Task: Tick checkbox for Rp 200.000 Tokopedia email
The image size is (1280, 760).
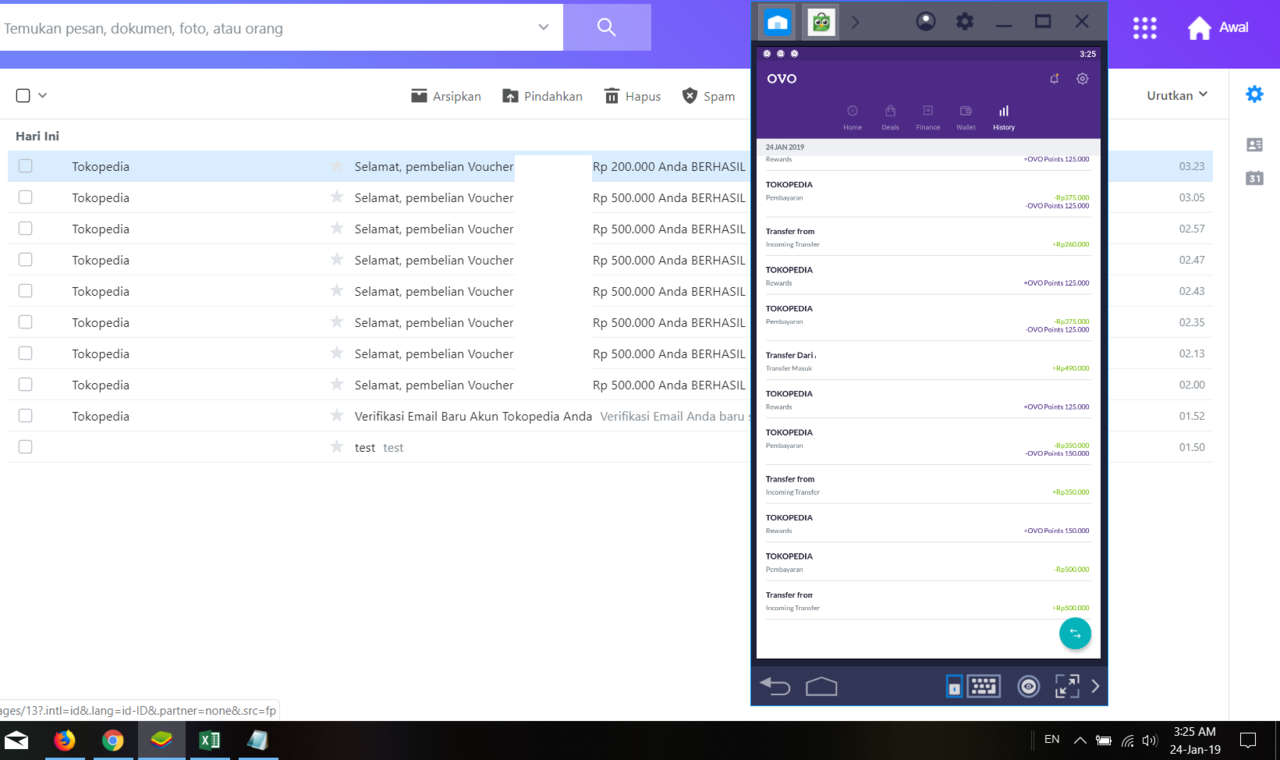Action: (25, 166)
